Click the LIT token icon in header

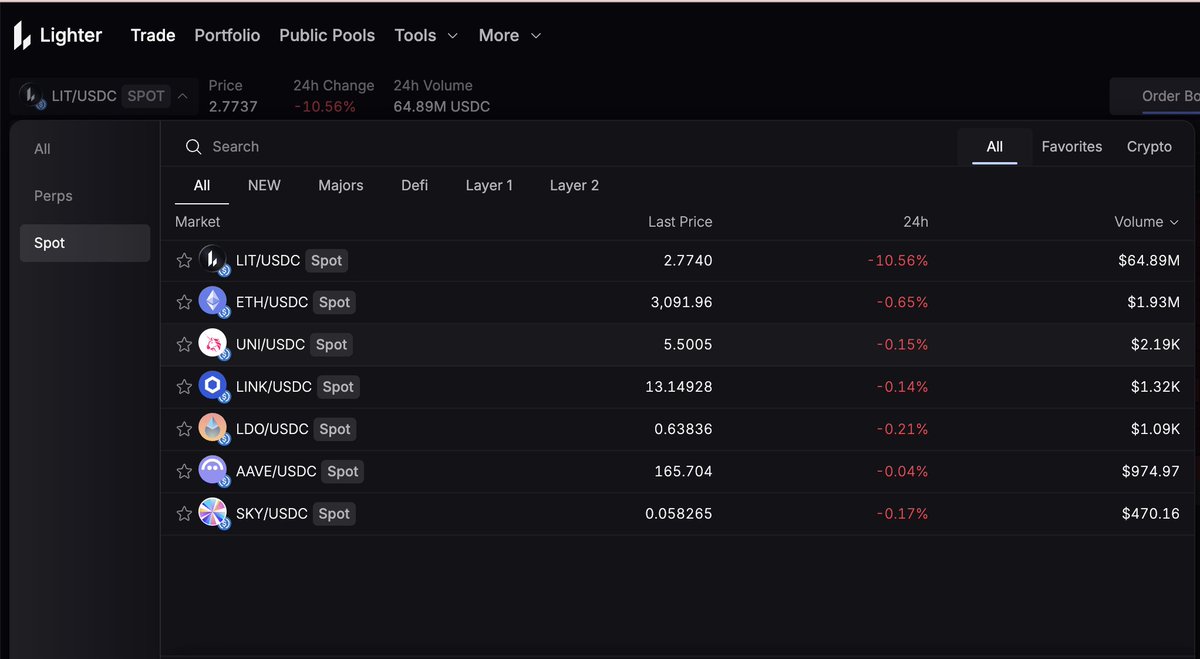pyautogui.click(x=33, y=96)
